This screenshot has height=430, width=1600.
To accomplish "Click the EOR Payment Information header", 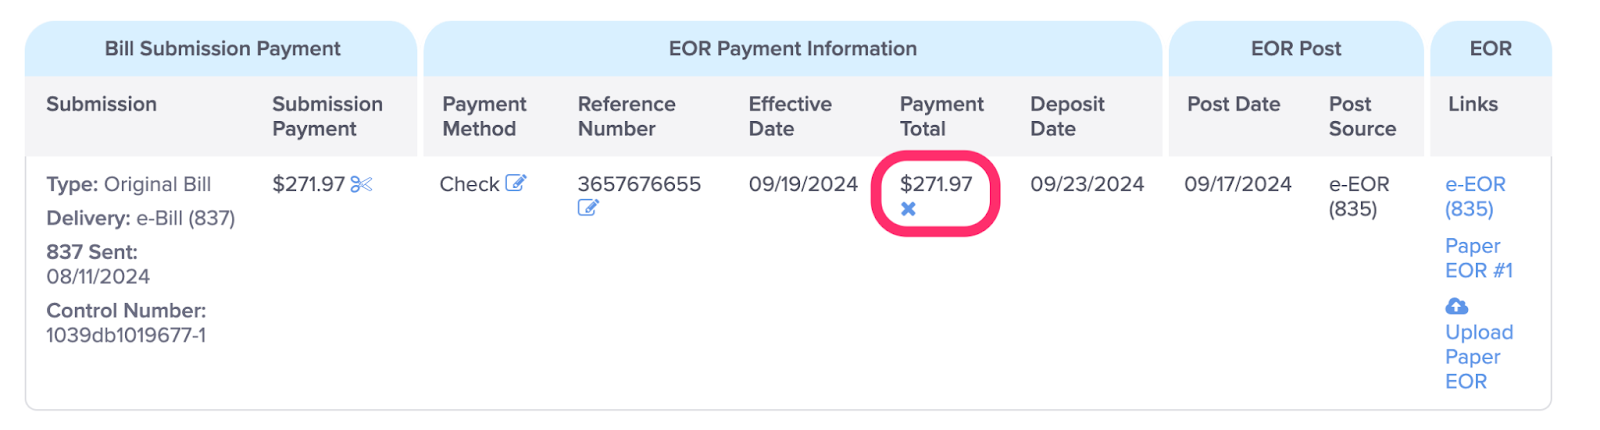I will pos(792,48).
